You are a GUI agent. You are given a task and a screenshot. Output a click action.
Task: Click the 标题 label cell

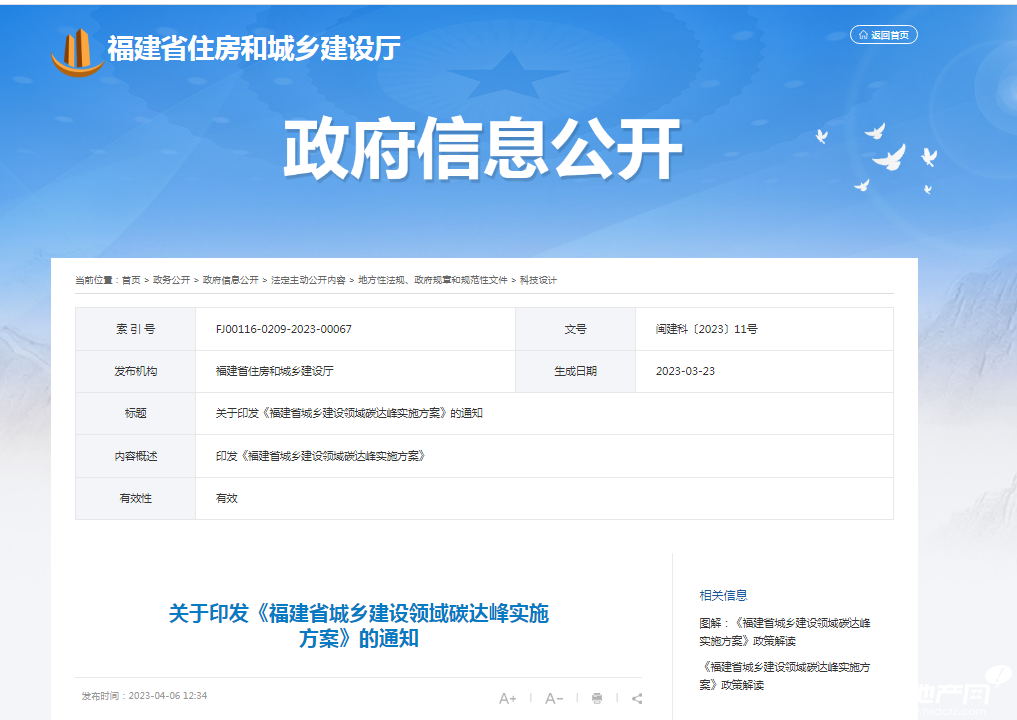(136, 413)
